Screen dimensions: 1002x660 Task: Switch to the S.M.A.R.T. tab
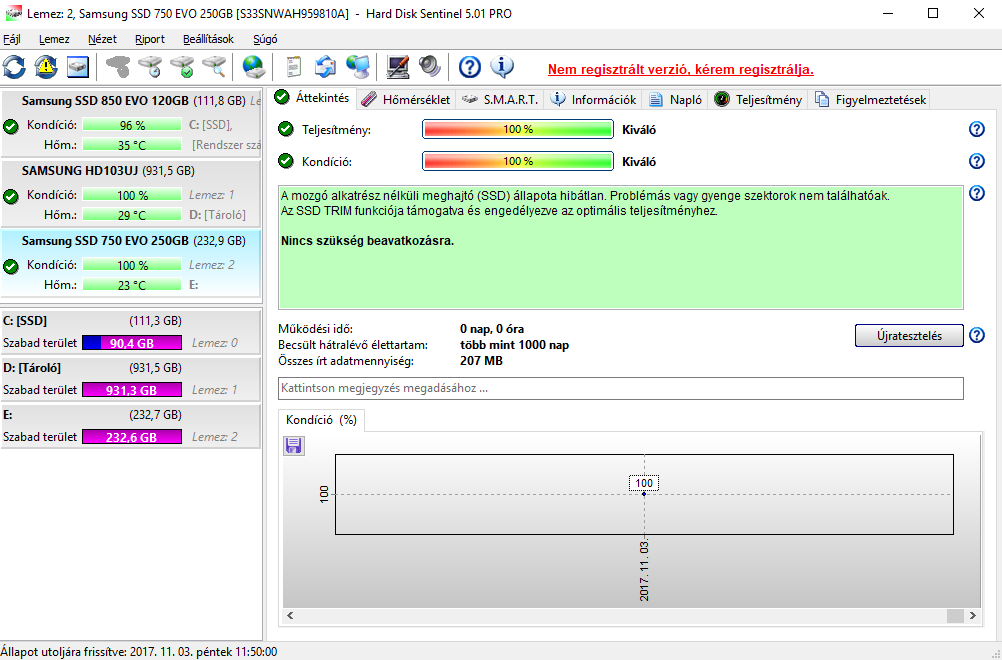[500, 100]
